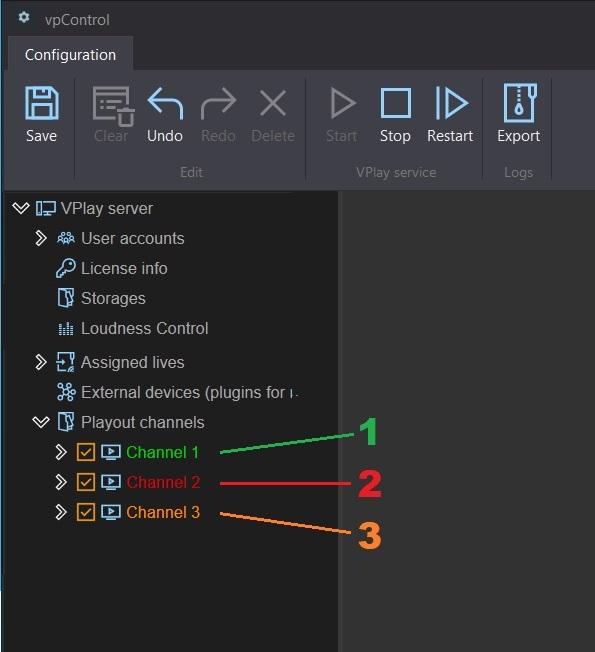Expand the Channel 2 node
Image resolution: width=595 pixels, height=652 pixels.
(x=61, y=482)
